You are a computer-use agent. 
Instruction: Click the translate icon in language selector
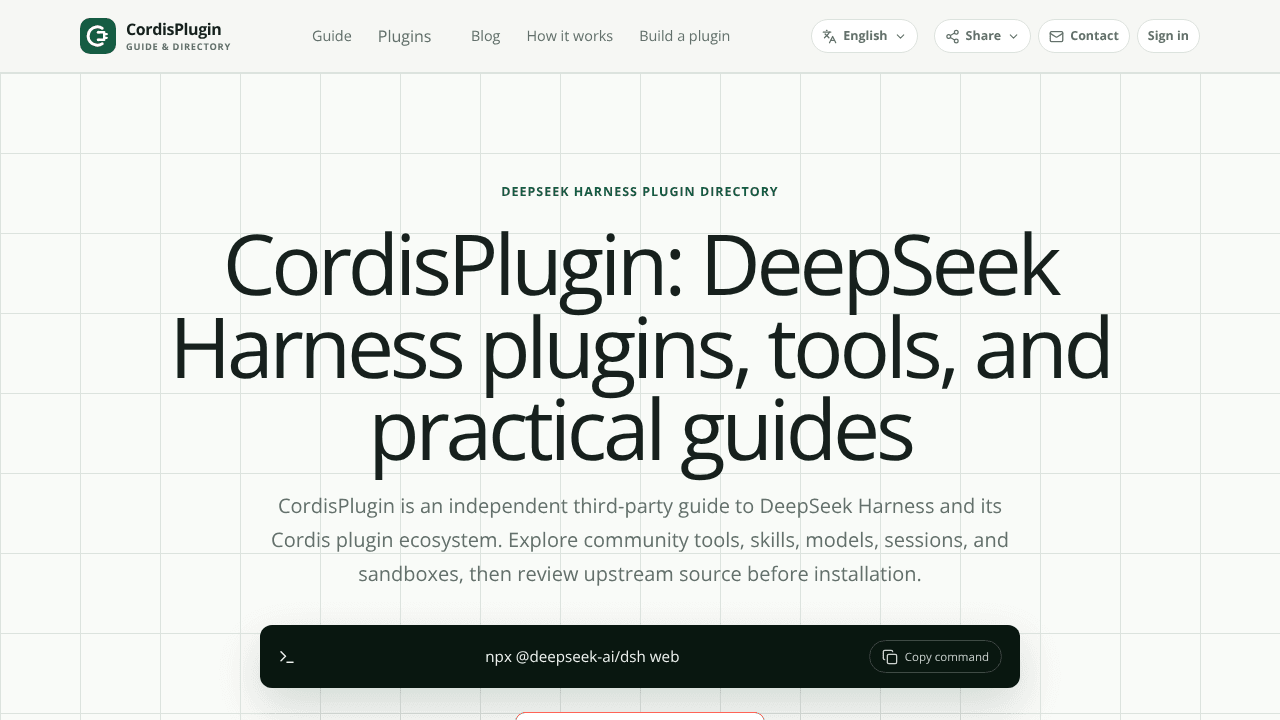point(829,36)
